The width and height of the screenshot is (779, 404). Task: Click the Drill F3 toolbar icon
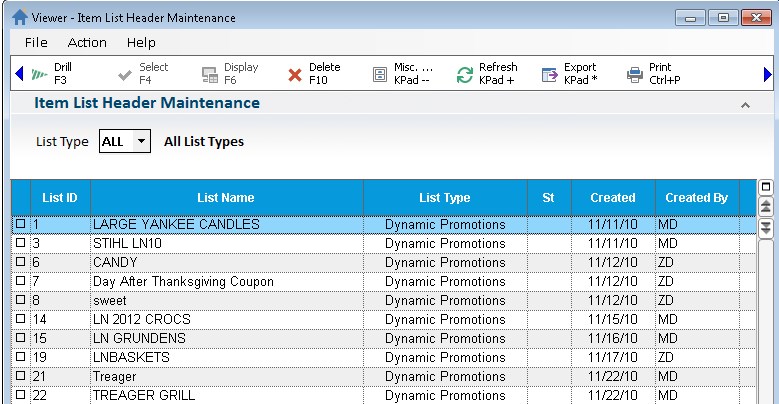click(x=39, y=74)
